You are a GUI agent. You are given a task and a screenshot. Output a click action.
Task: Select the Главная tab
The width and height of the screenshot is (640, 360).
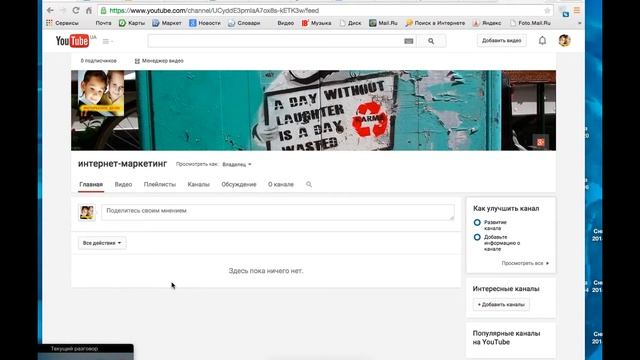(x=91, y=184)
